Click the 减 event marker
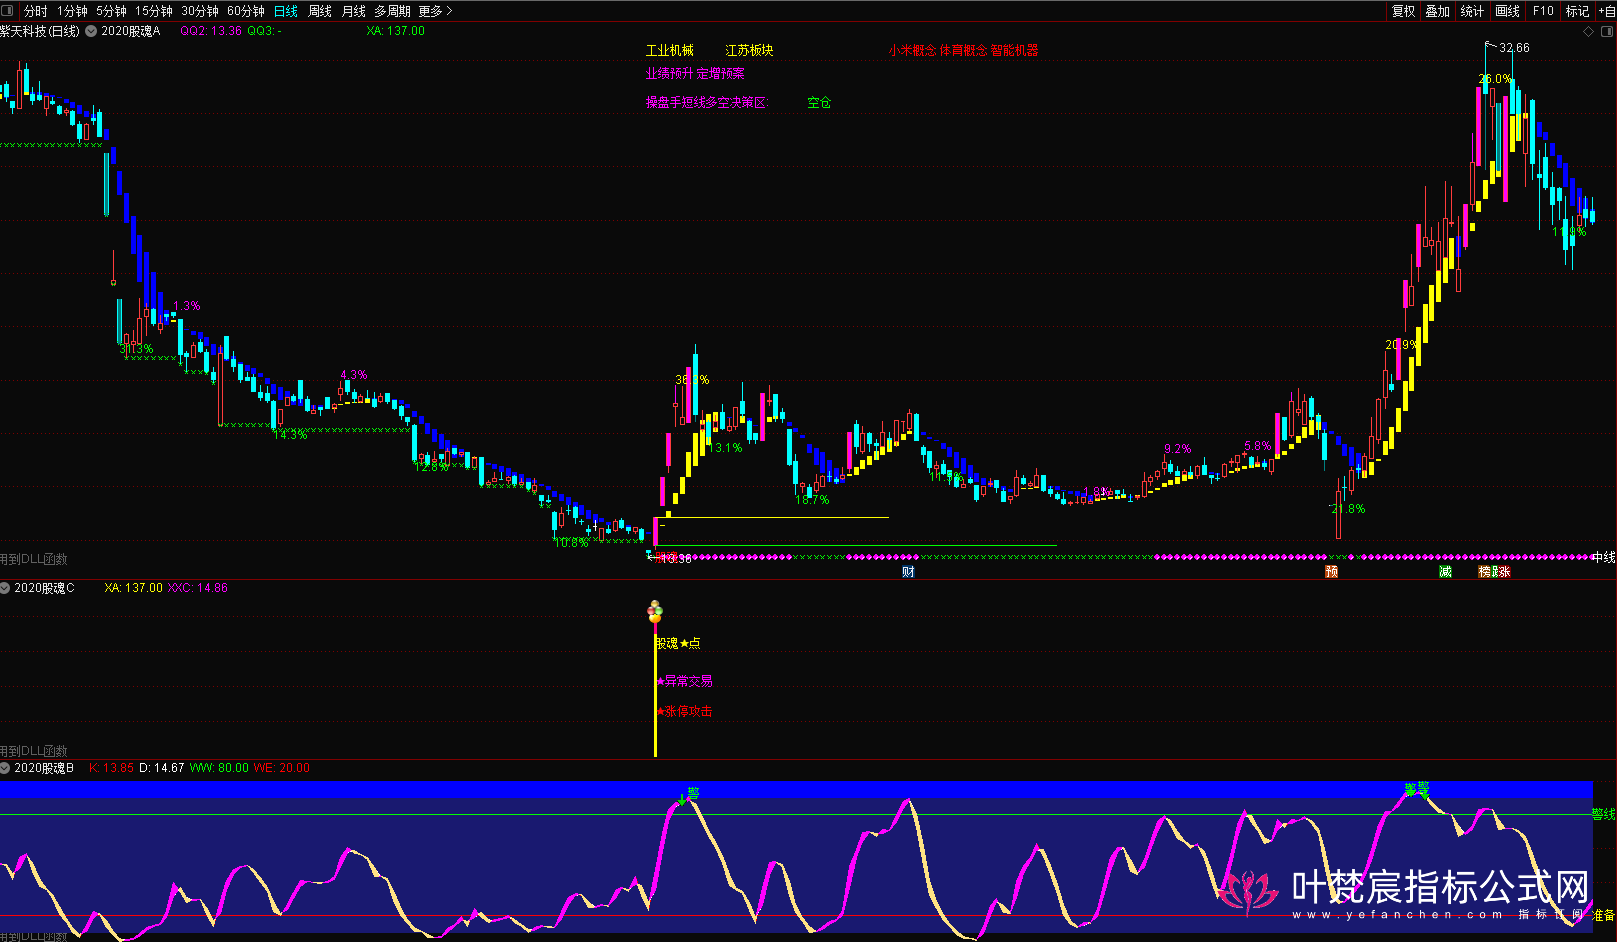The image size is (1617, 942). (1445, 572)
